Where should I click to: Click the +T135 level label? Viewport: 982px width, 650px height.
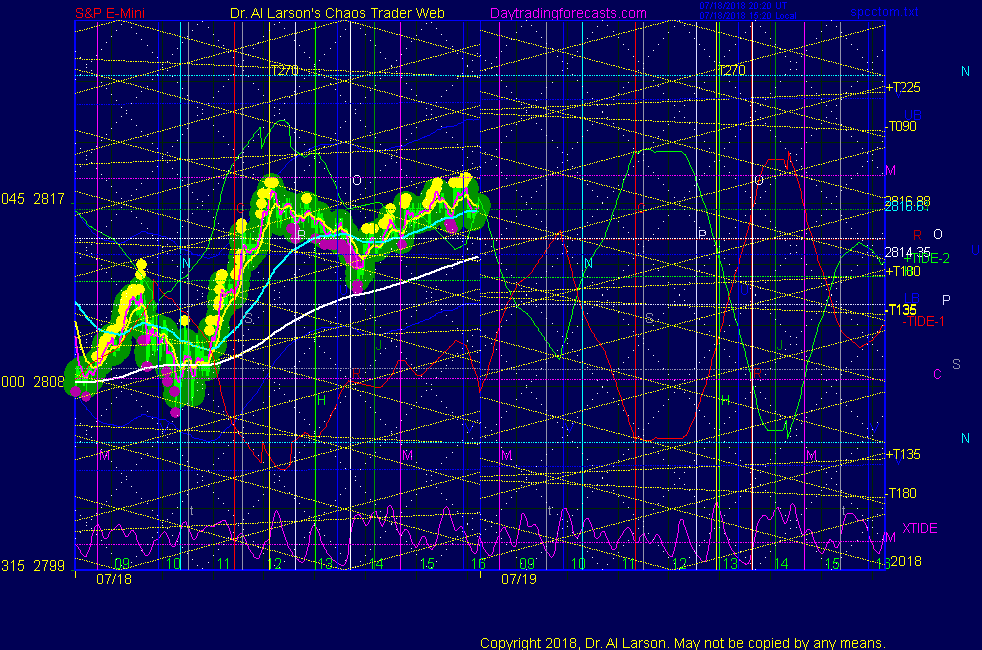click(x=903, y=454)
